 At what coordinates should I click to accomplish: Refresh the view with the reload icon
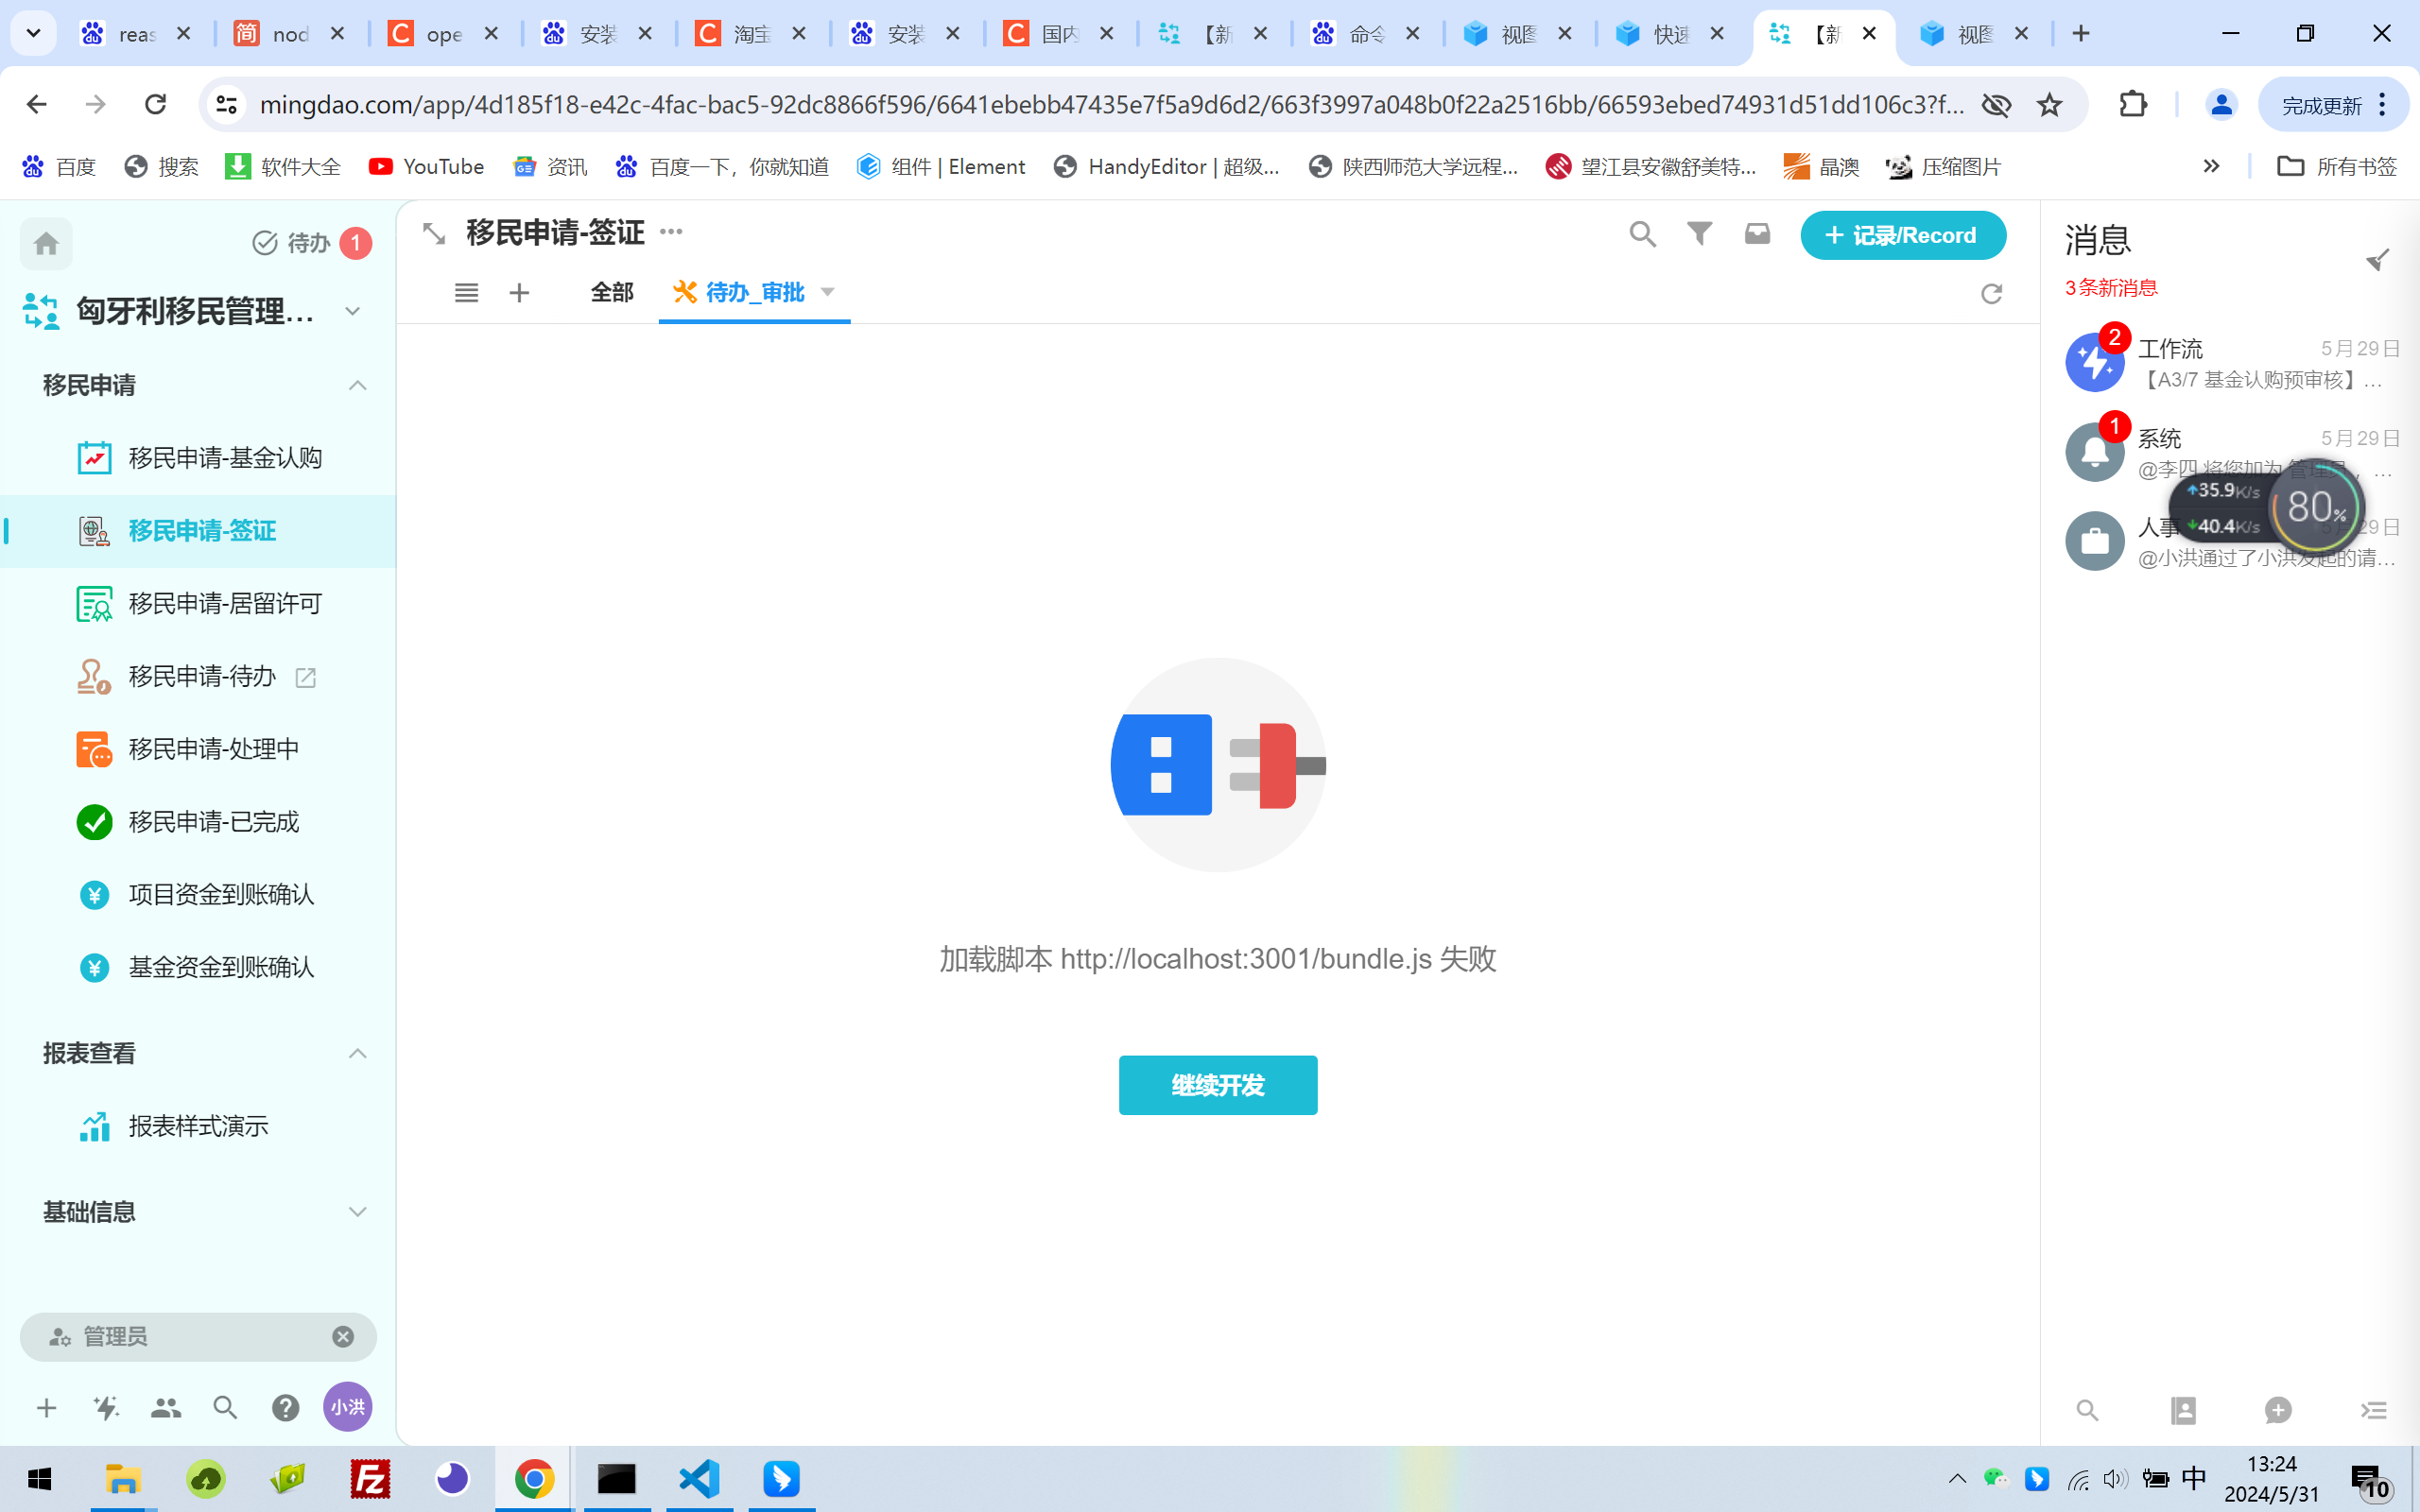(1991, 293)
